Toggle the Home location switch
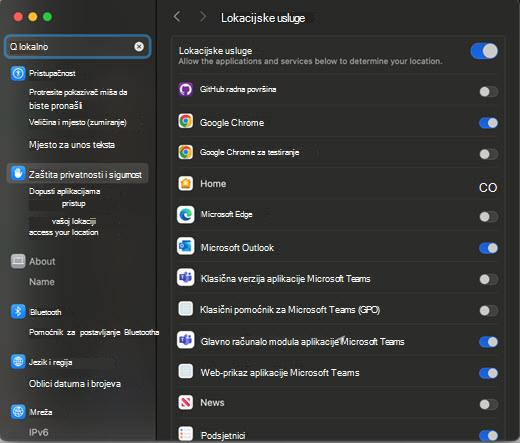Image resolution: width=520 pixels, height=443 pixels. tap(488, 187)
